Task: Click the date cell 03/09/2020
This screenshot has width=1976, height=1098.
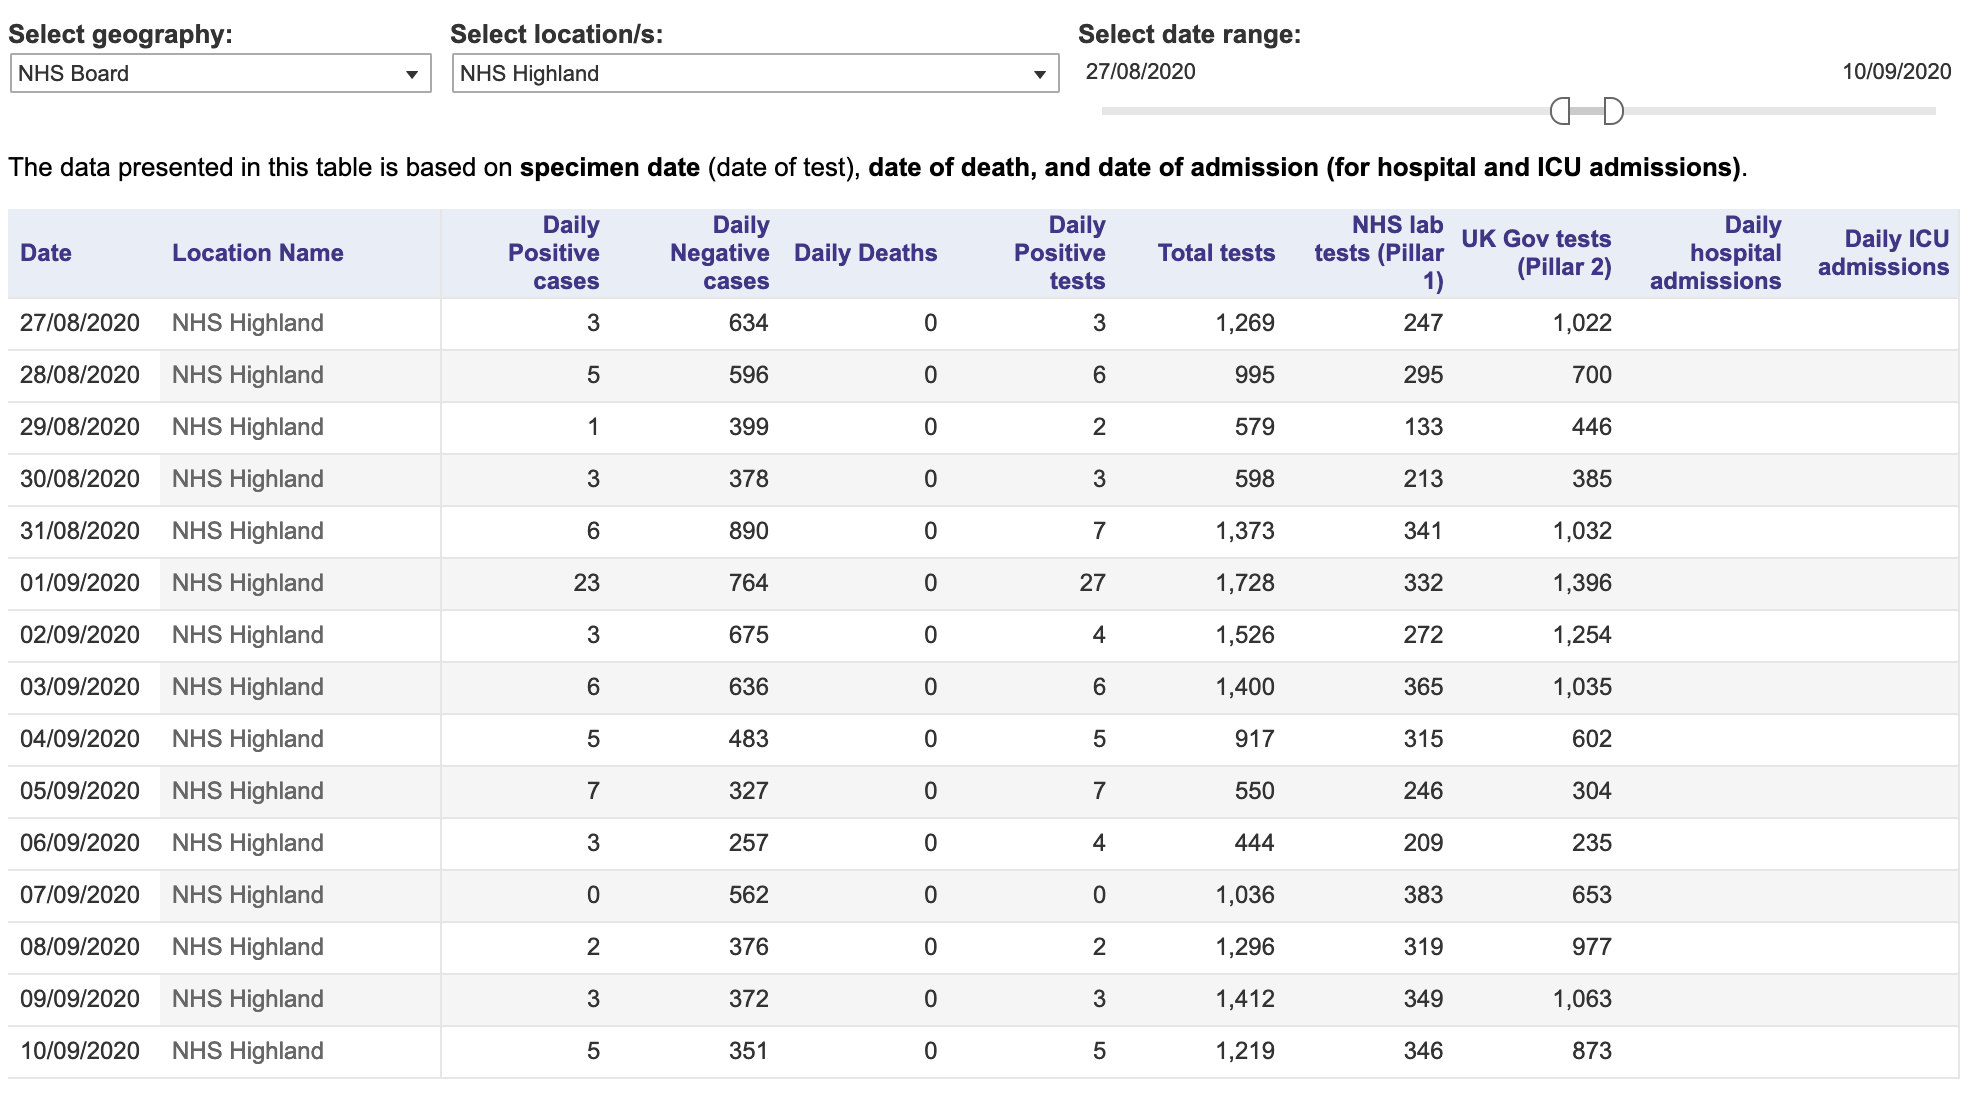Action: (80, 687)
